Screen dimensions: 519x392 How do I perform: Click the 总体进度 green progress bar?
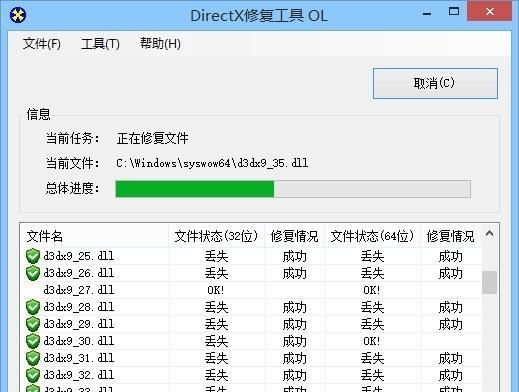[x=293, y=189]
